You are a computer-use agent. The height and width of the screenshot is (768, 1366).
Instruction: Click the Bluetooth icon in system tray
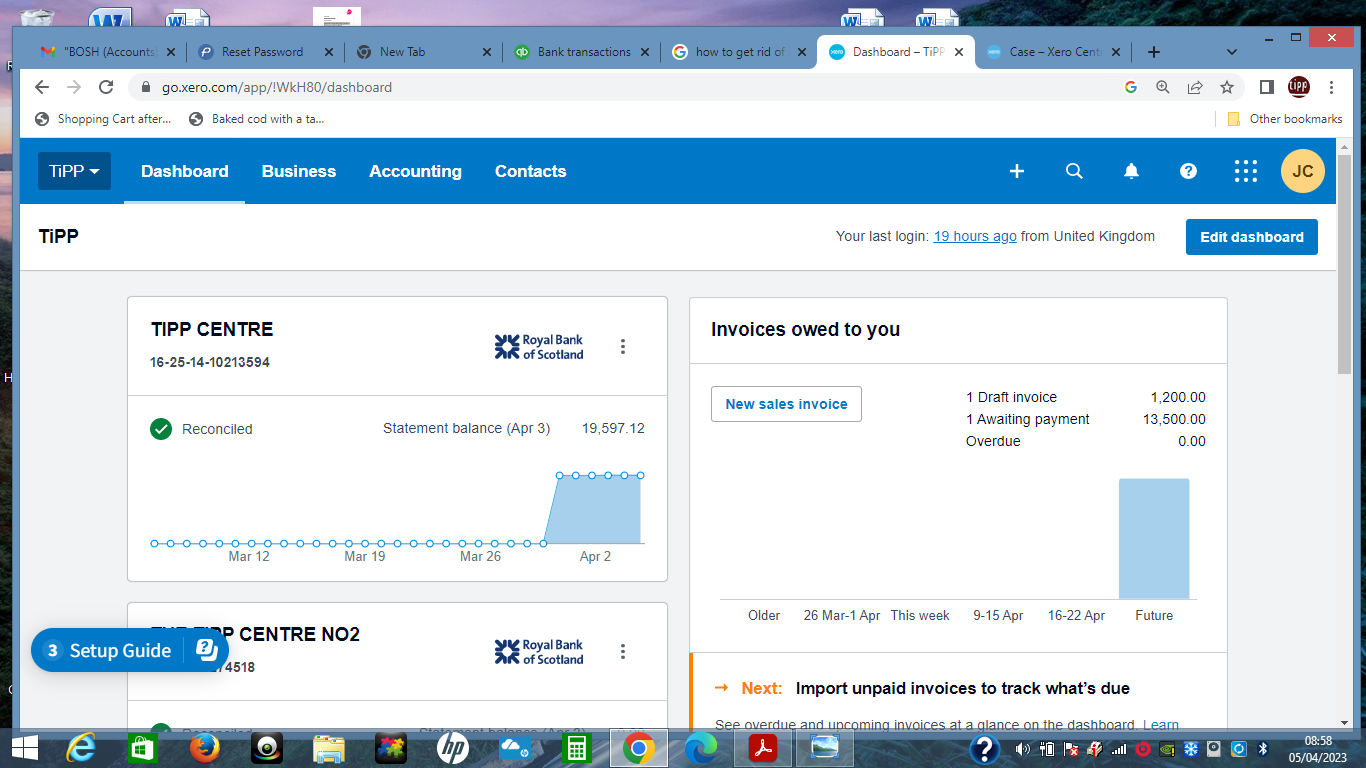pyautogui.click(x=1262, y=749)
